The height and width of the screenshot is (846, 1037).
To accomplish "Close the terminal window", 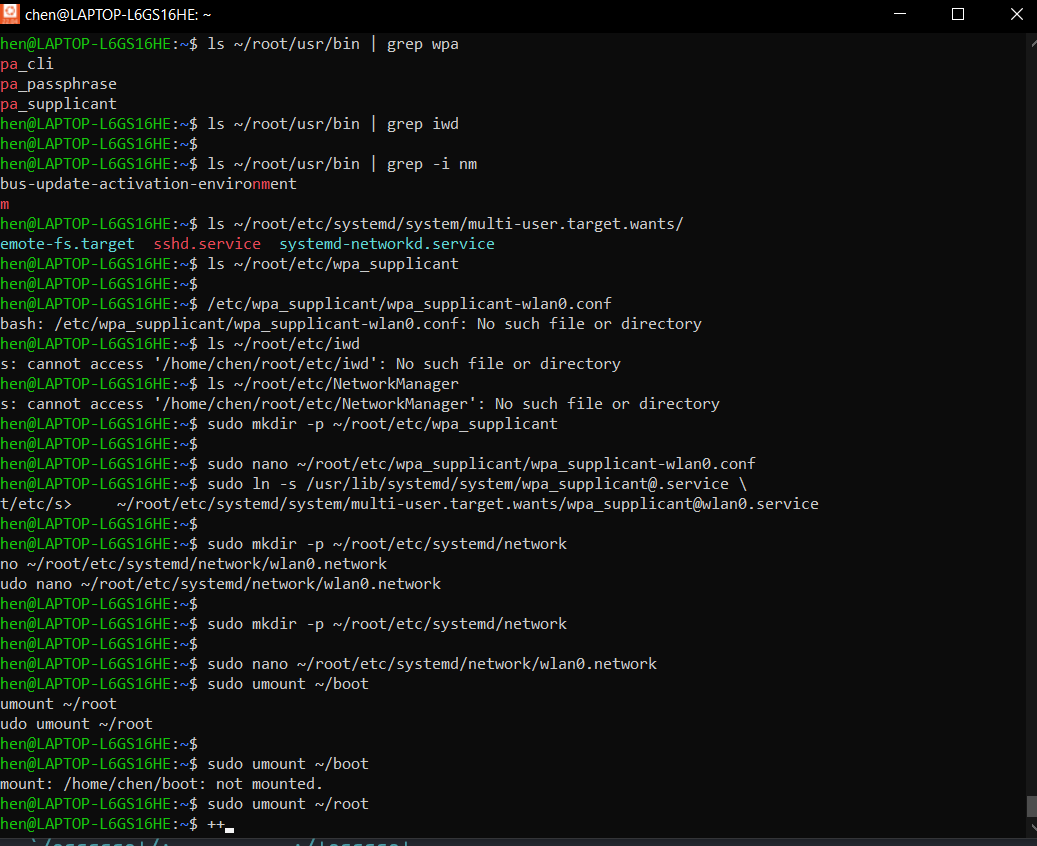I will tap(1016, 14).
